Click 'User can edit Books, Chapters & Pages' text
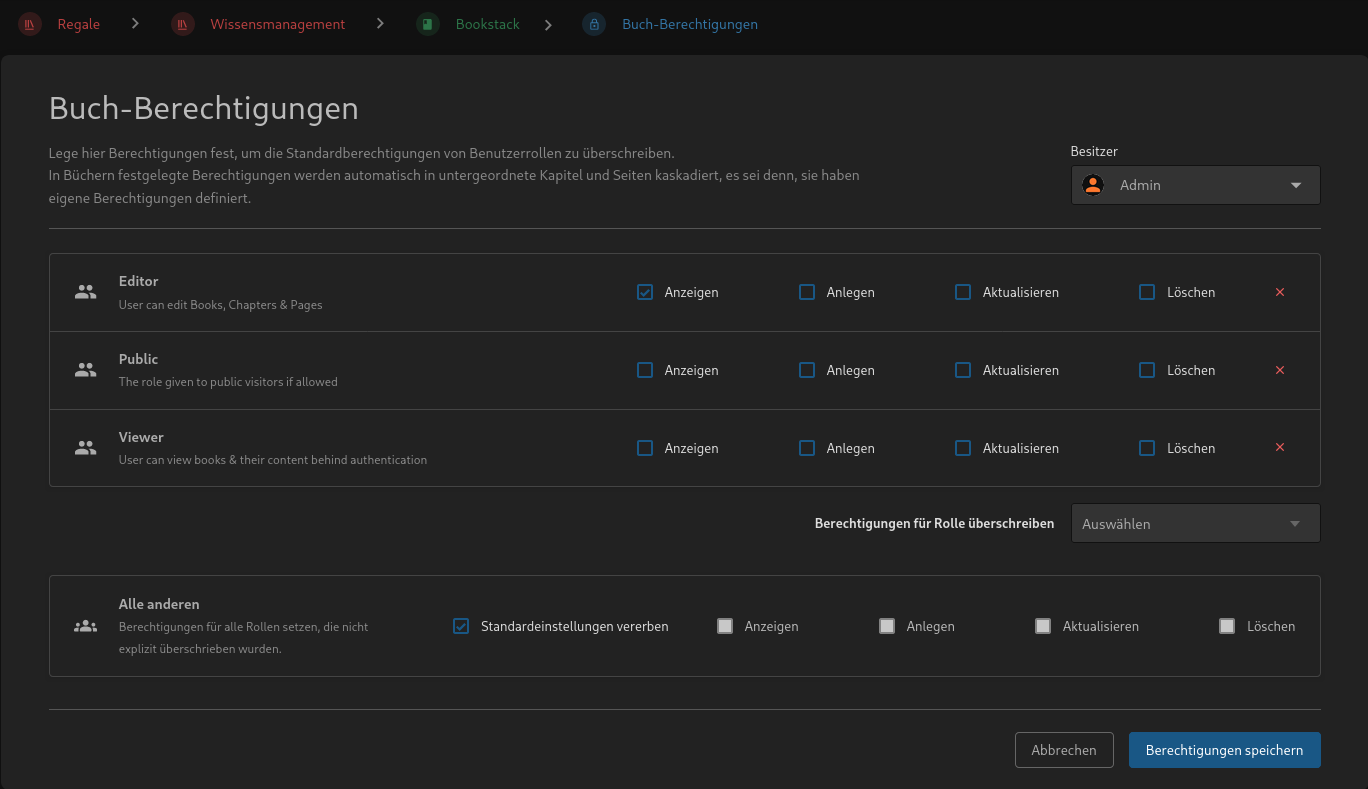 point(220,304)
